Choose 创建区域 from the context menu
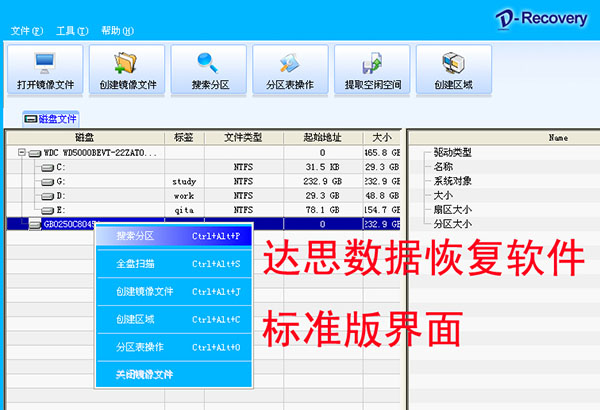This screenshot has width=600, height=410. [174, 319]
